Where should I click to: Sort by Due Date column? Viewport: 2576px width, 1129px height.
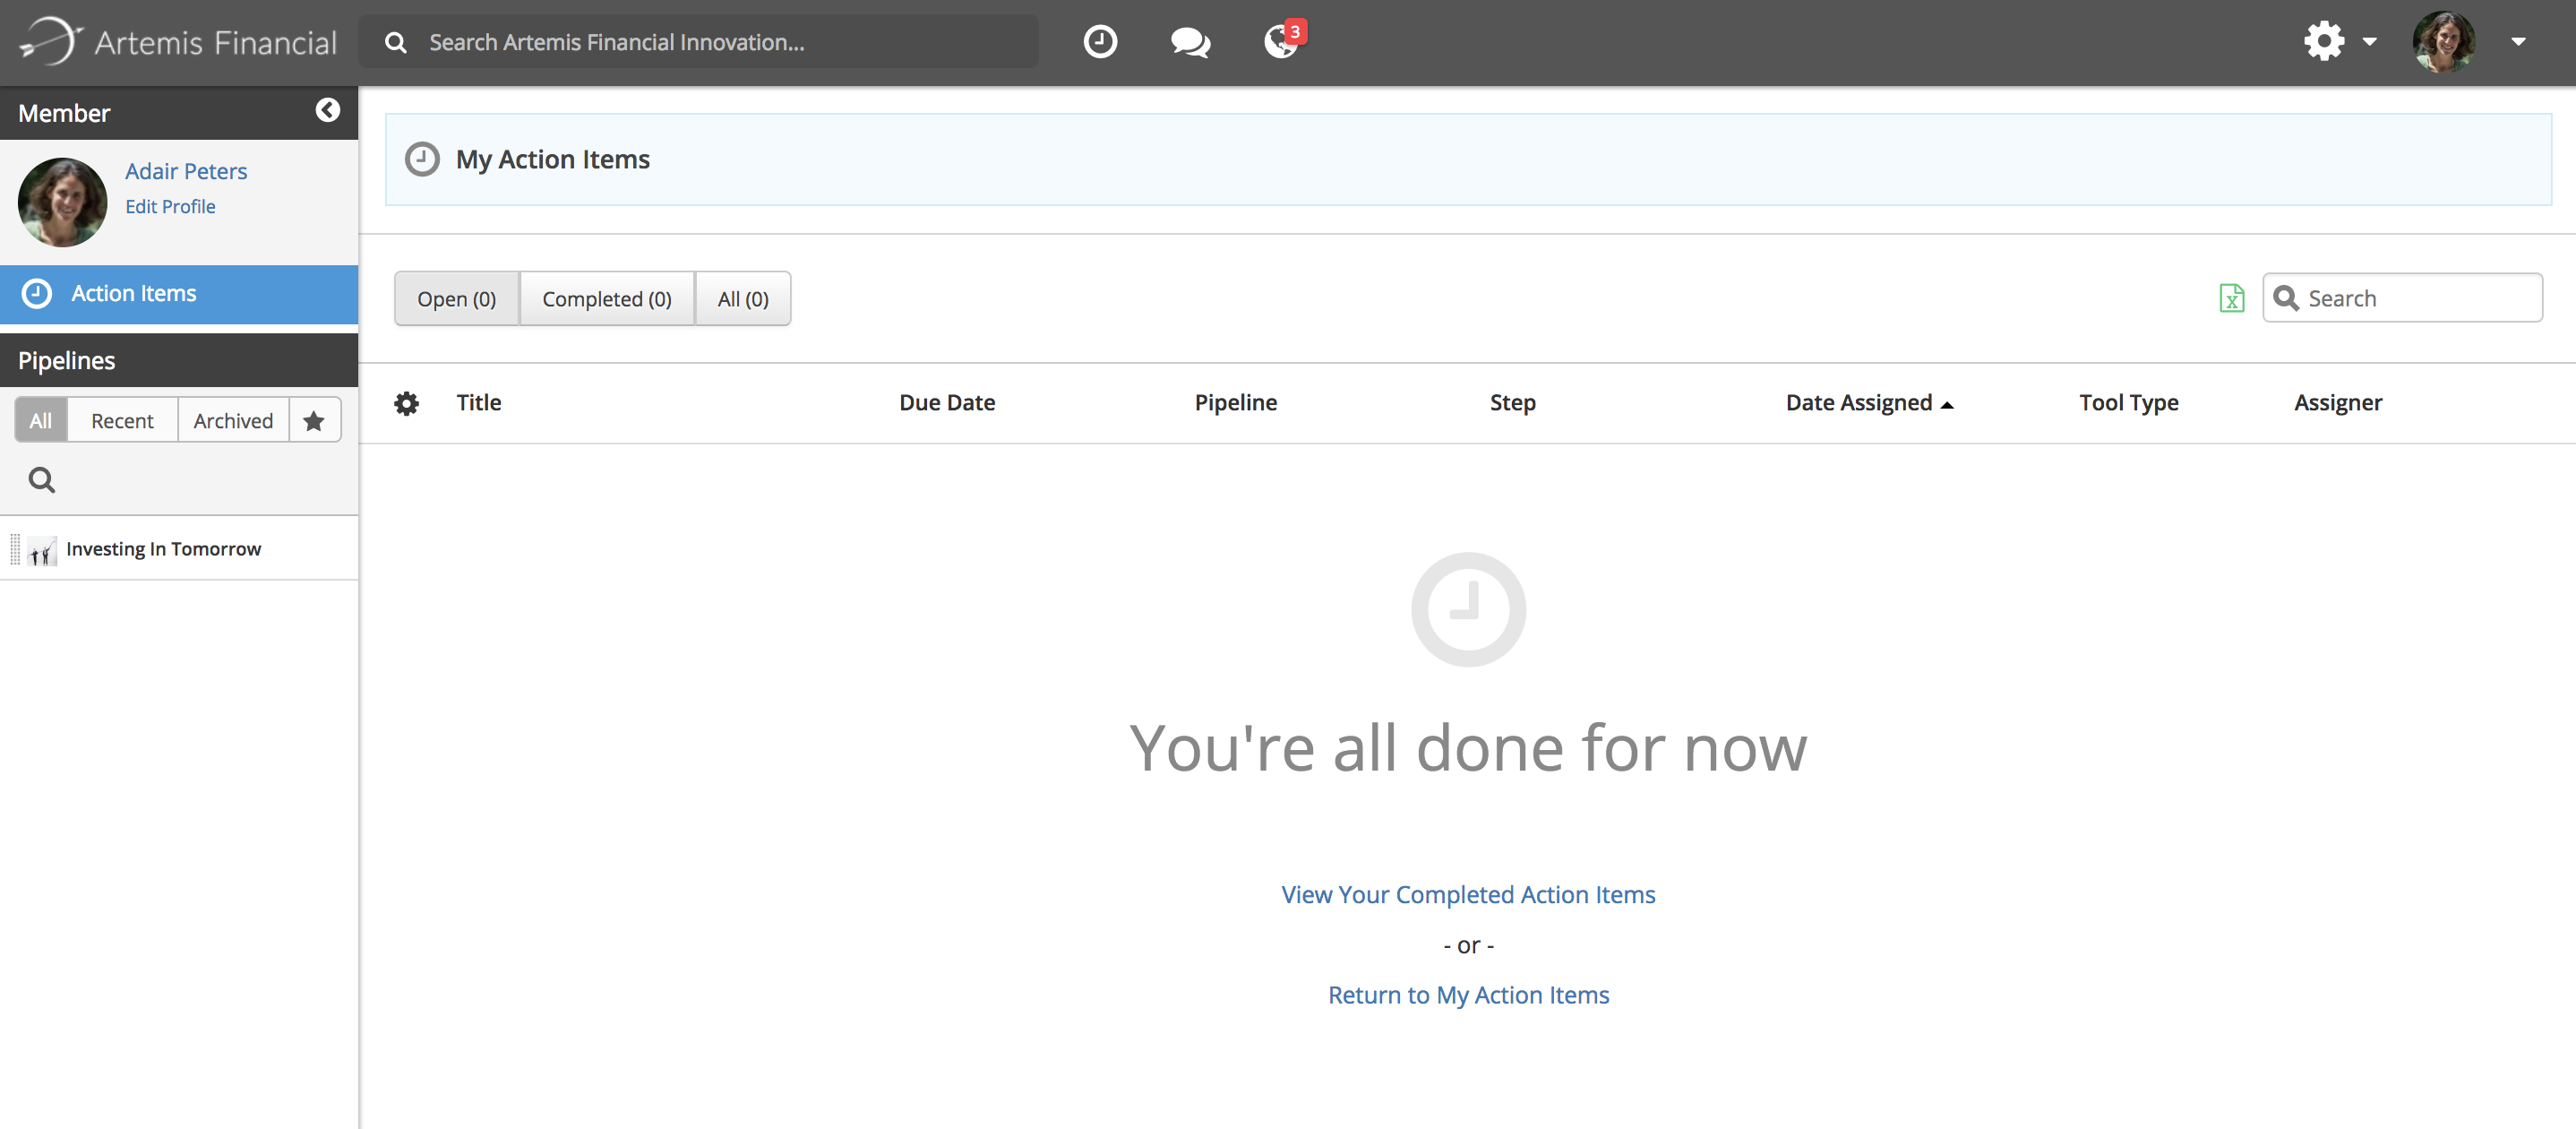[x=947, y=403]
